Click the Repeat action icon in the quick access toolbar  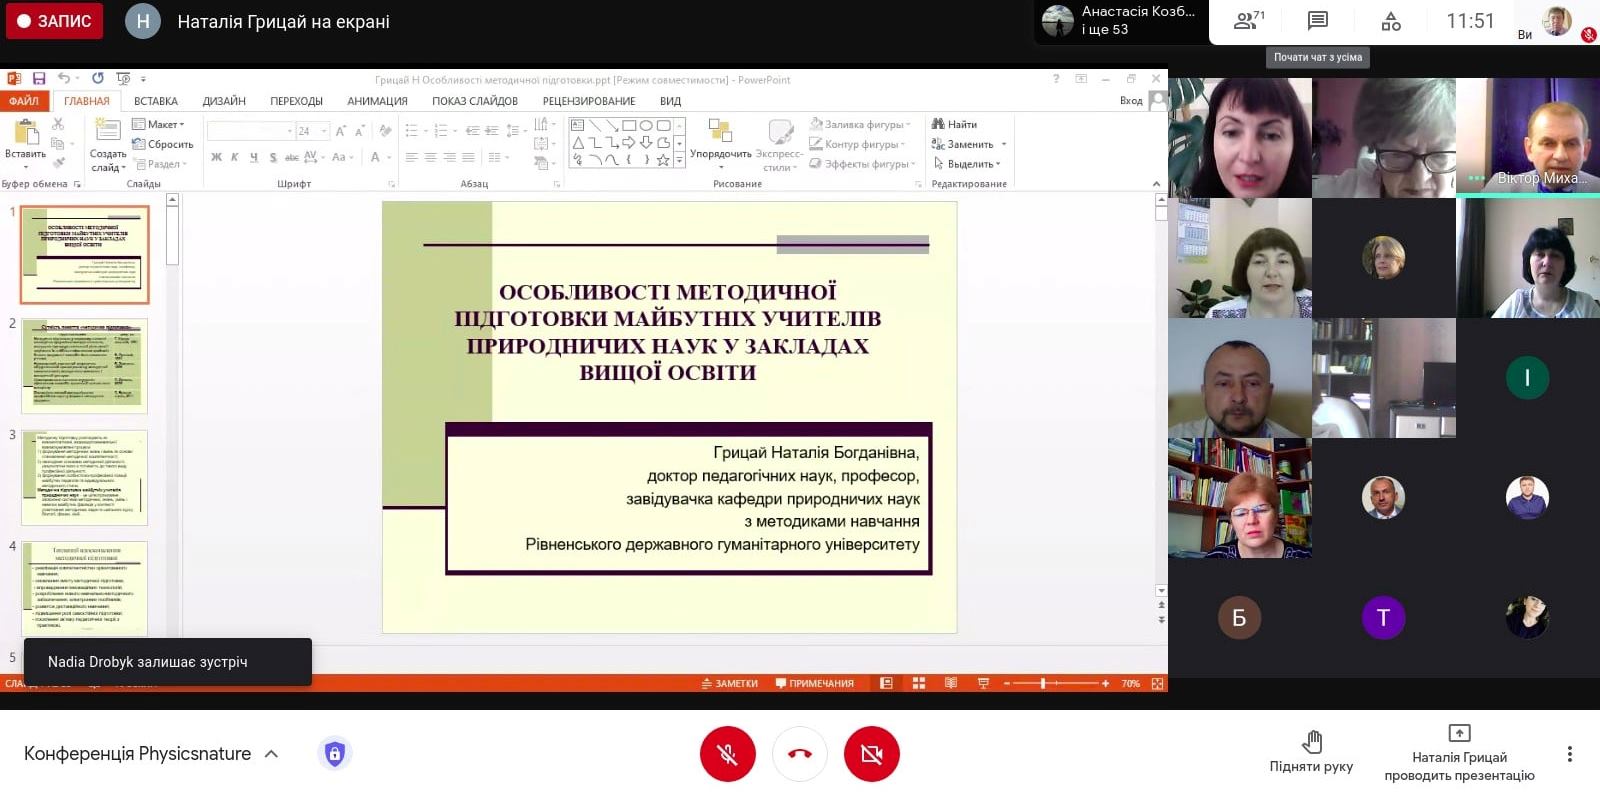pos(97,78)
